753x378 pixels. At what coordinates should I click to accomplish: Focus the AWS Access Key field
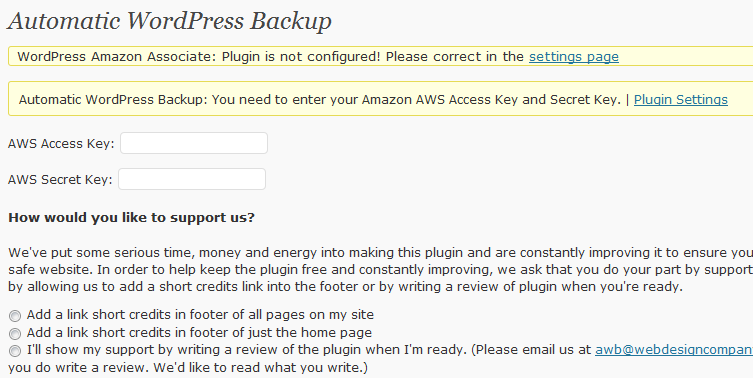point(194,143)
